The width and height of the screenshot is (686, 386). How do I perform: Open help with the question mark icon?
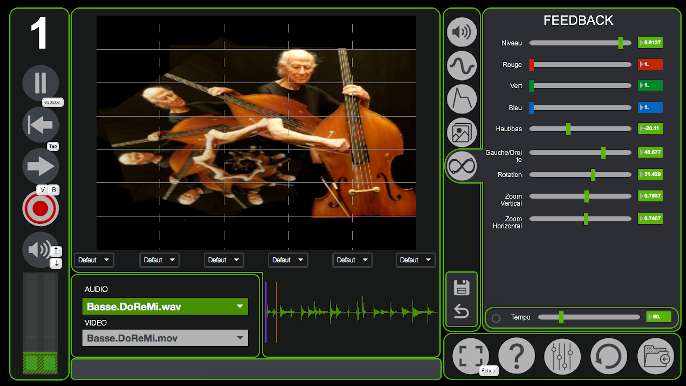[x=517, y=356]
